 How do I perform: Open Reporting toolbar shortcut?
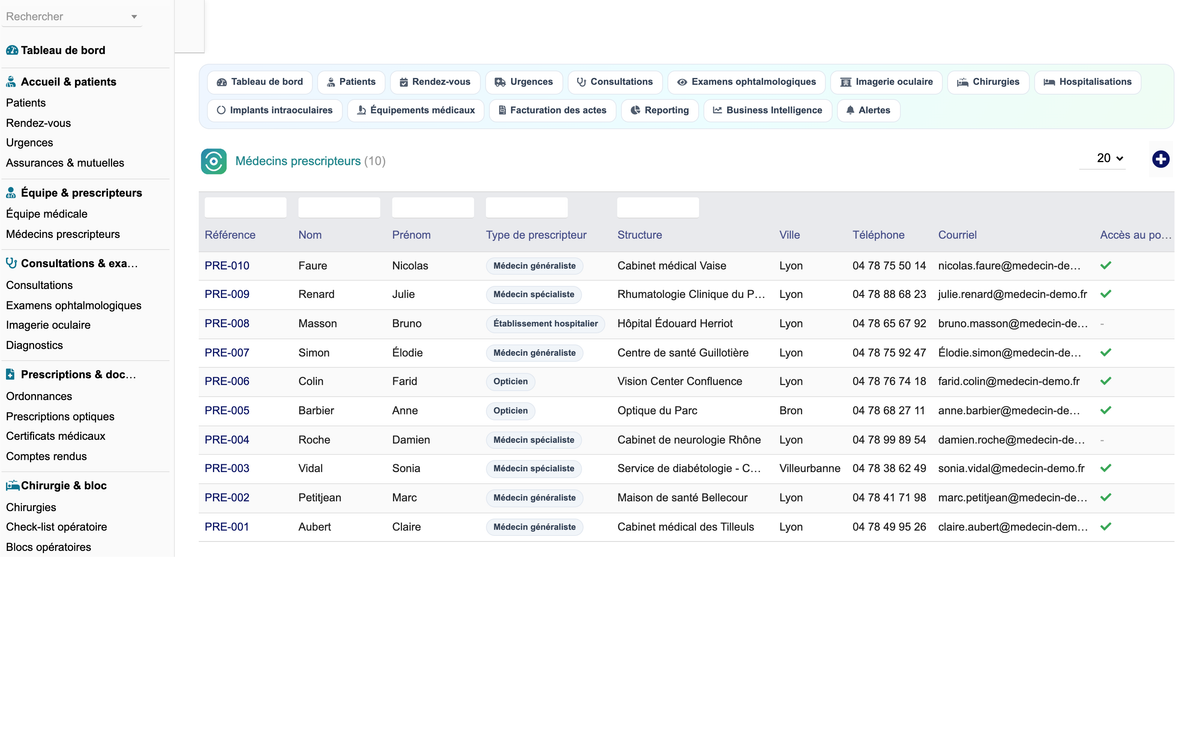tap(660, 110)
